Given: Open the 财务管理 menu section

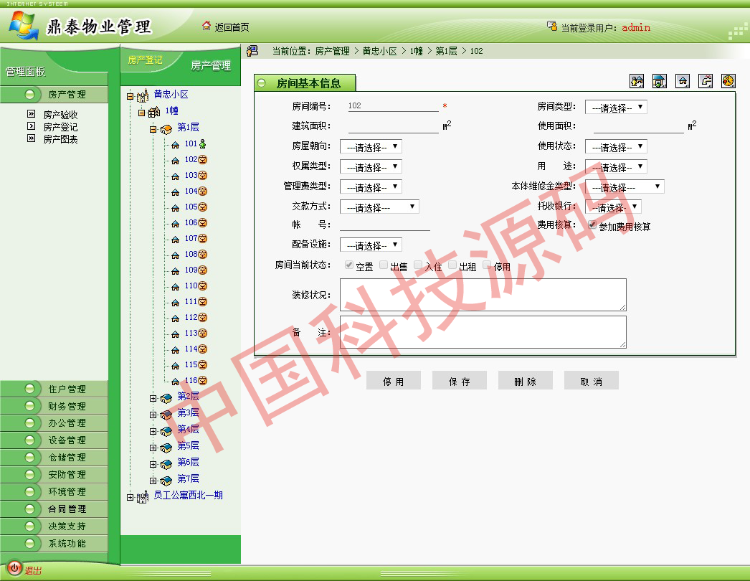Looking at the screenshot, I should pos(54,406).
